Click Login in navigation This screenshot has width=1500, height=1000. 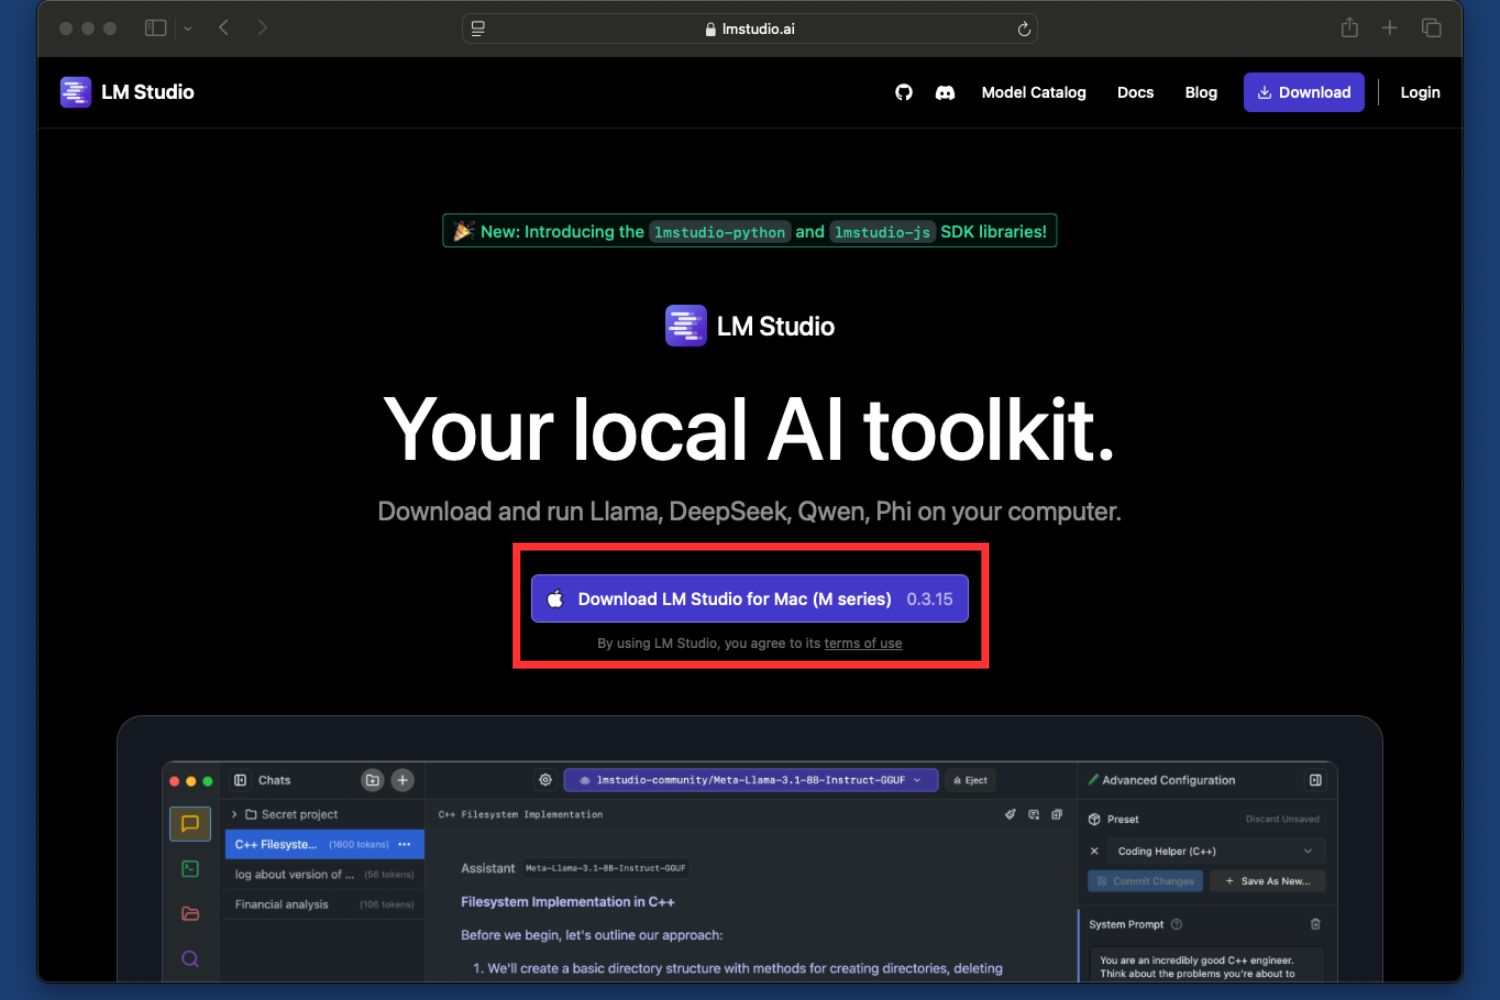1420,92
